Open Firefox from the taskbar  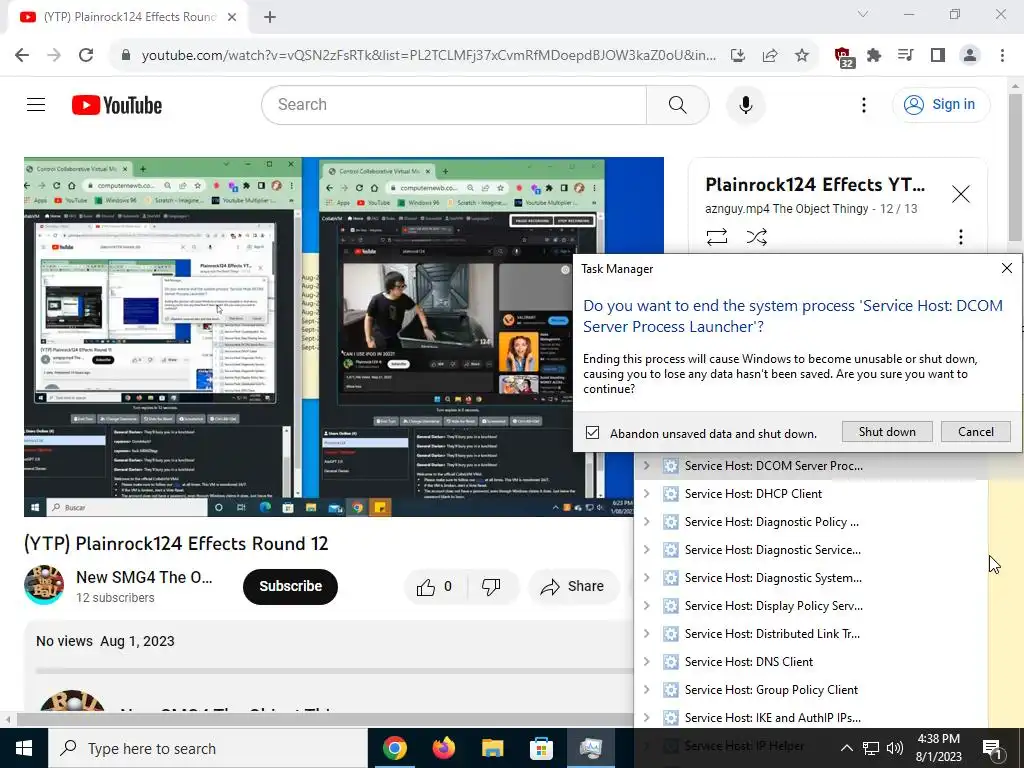[x=443, y=748]
